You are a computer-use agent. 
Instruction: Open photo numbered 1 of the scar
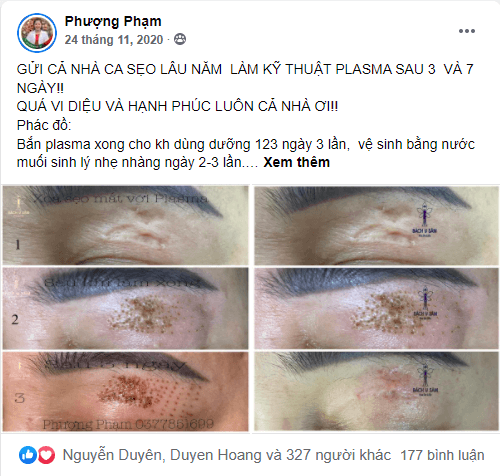[125, 225]
